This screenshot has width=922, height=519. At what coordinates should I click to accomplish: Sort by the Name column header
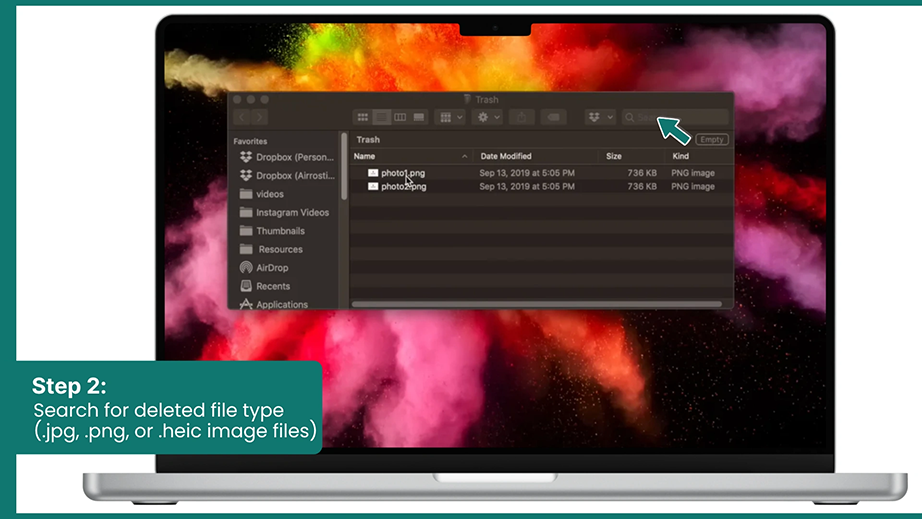[365, 156]
